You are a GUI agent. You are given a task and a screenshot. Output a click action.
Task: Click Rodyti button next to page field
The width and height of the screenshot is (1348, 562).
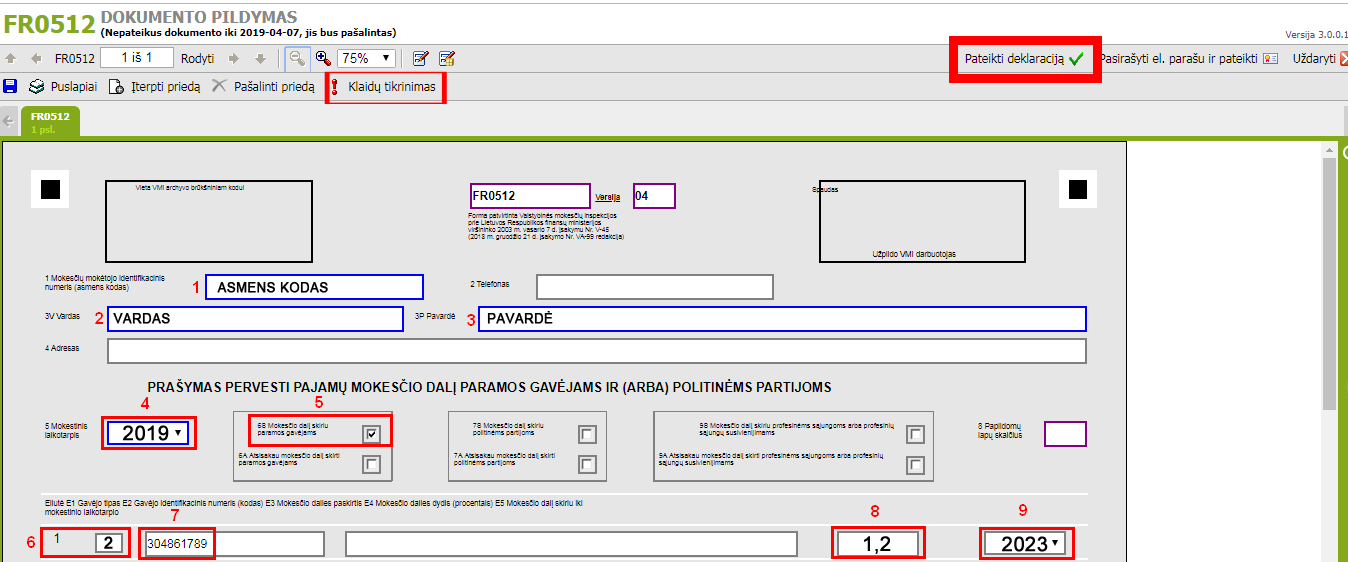pos(197,58)
